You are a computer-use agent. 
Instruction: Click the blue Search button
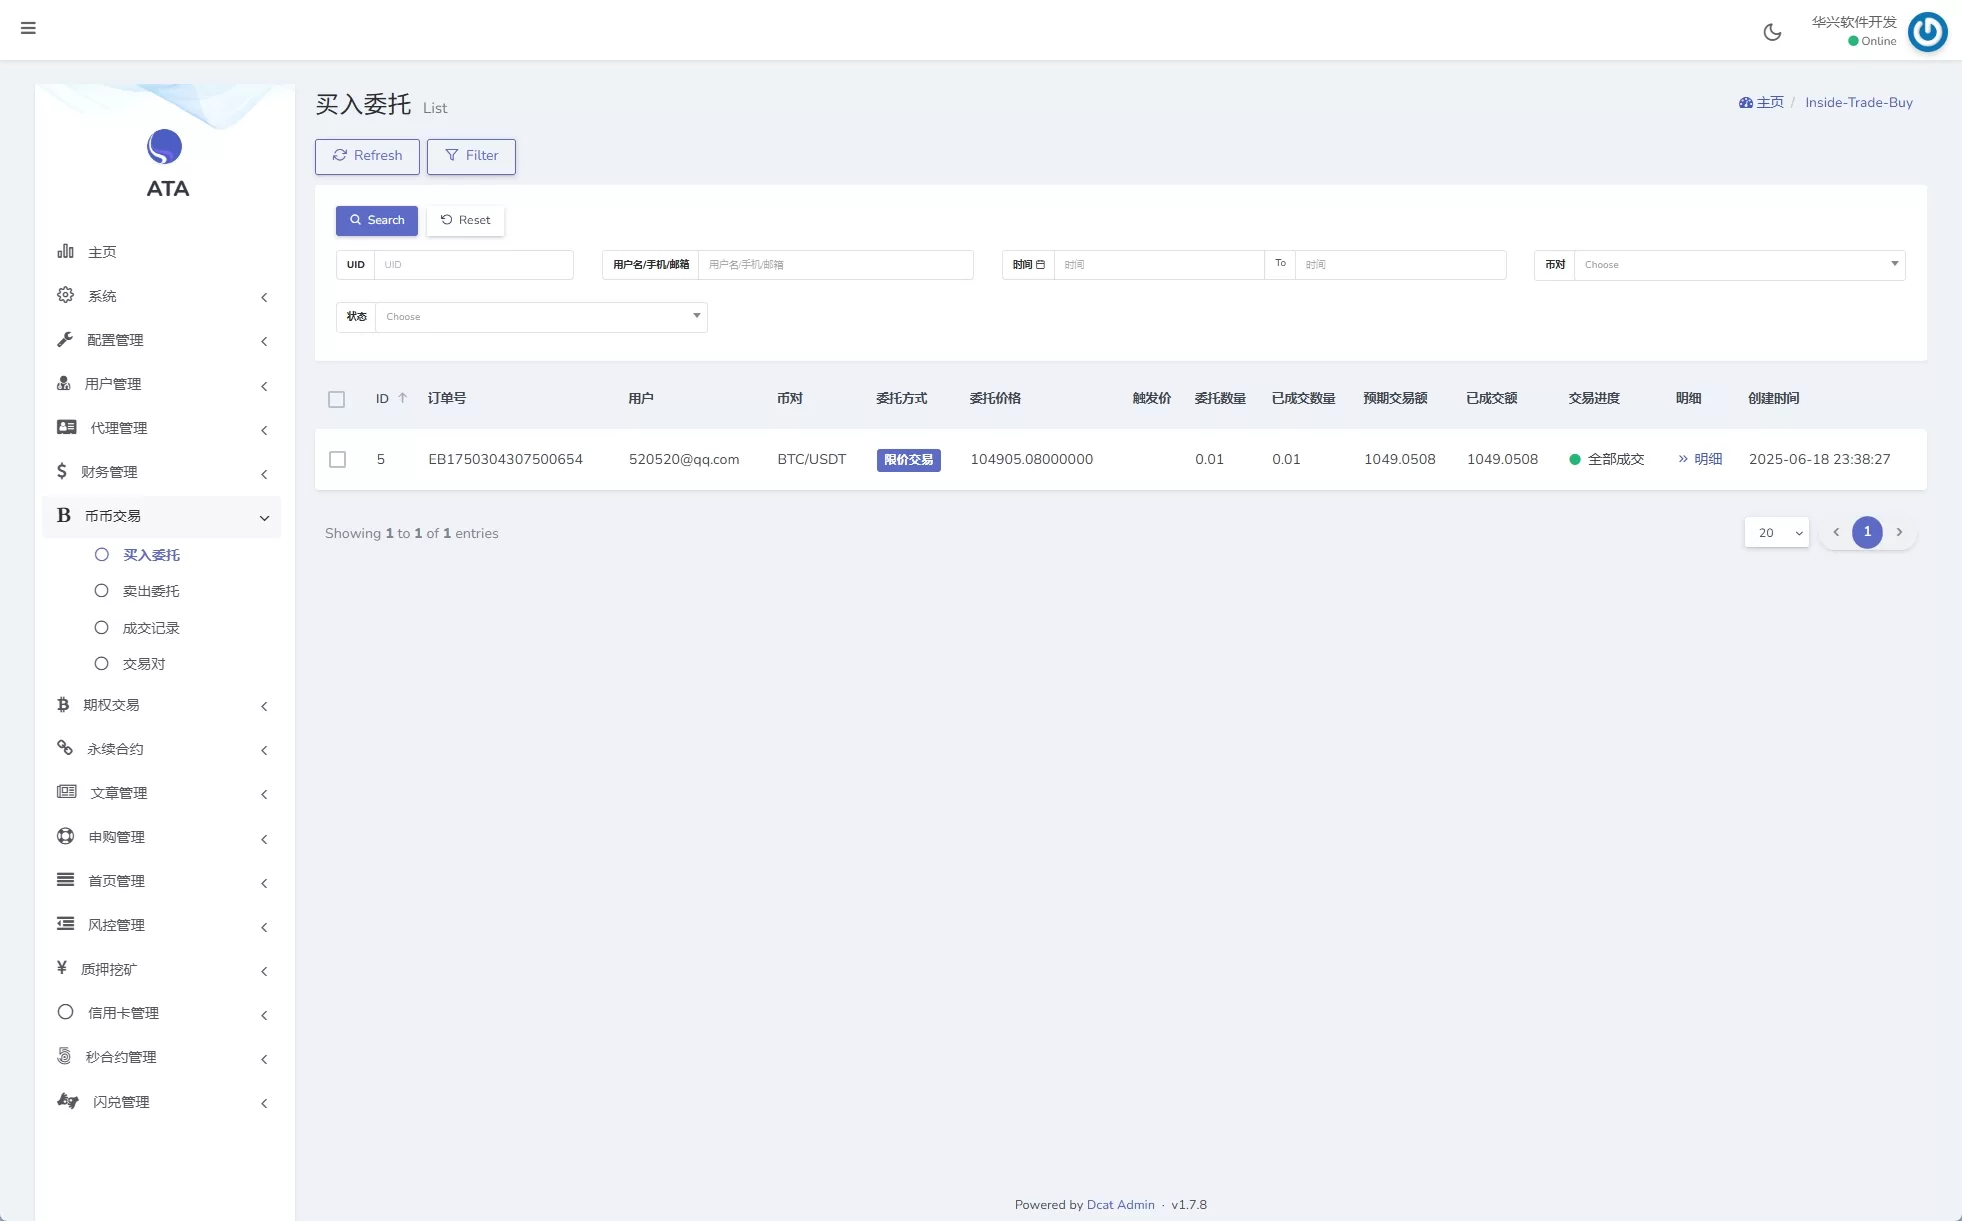(x=377, y=220)
